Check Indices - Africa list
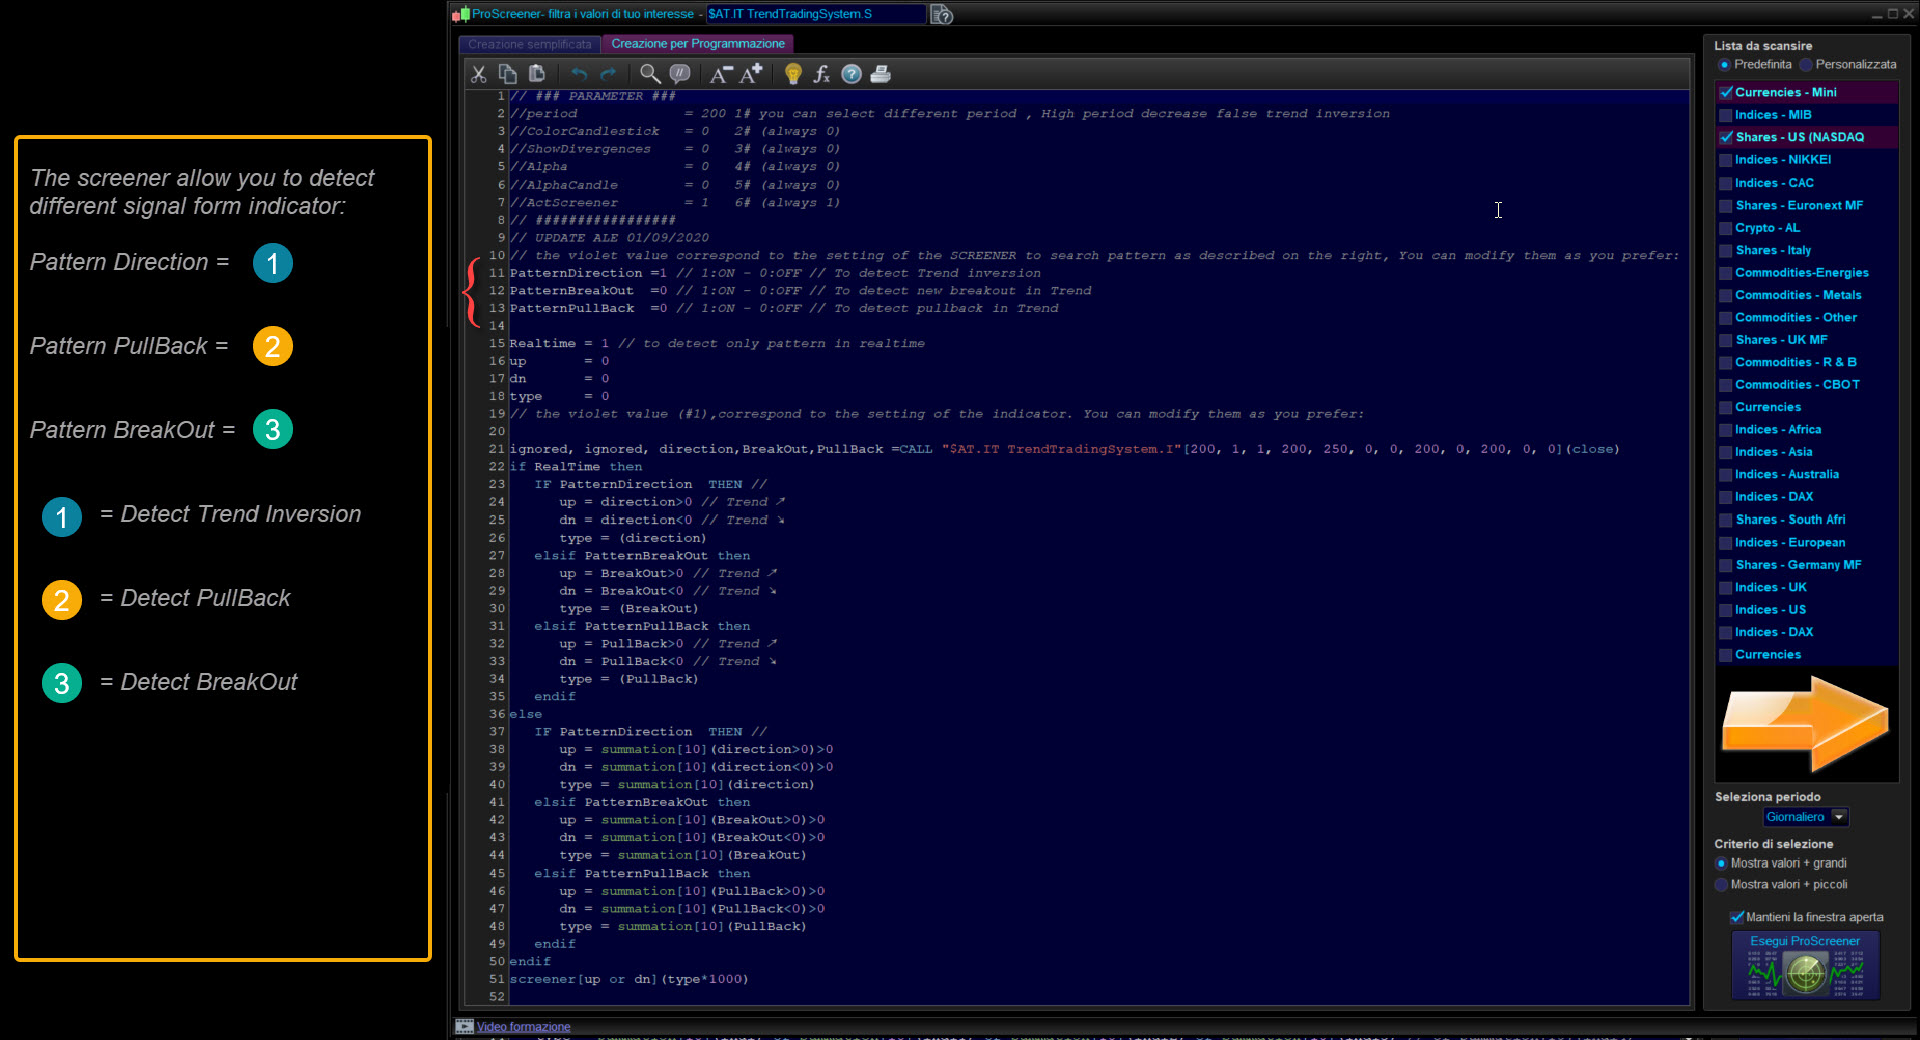This screenshot has width=1920, height=1040. (x=1726, y=430)
